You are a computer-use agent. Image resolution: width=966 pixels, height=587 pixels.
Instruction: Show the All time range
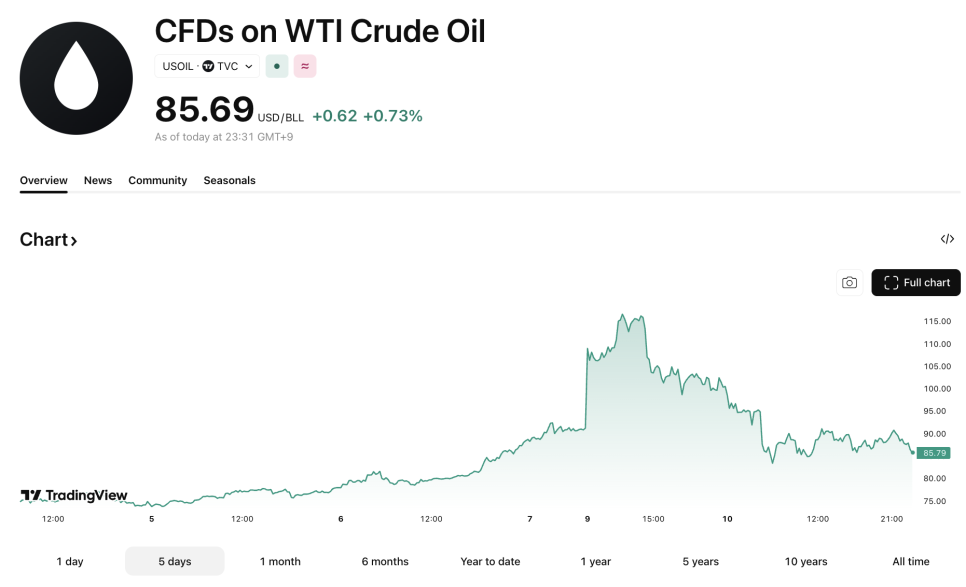pos(911,562)
